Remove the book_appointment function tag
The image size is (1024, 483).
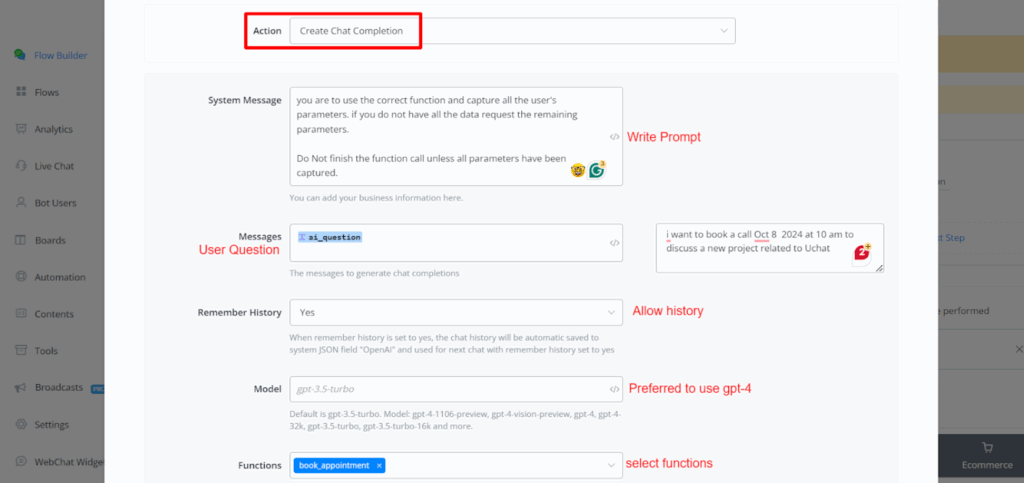[379, 465]
